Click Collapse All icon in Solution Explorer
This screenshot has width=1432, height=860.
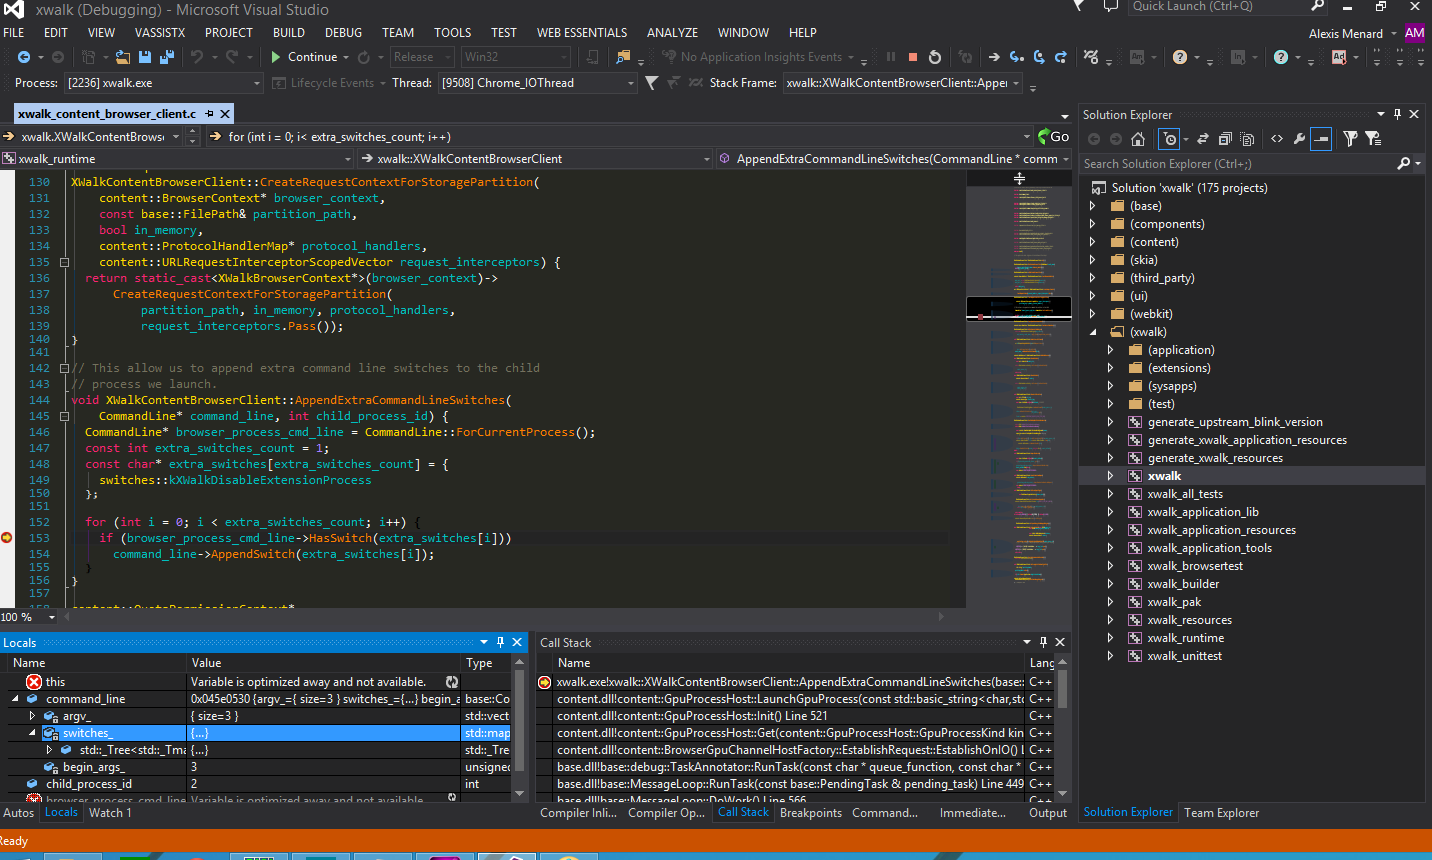1225,139
